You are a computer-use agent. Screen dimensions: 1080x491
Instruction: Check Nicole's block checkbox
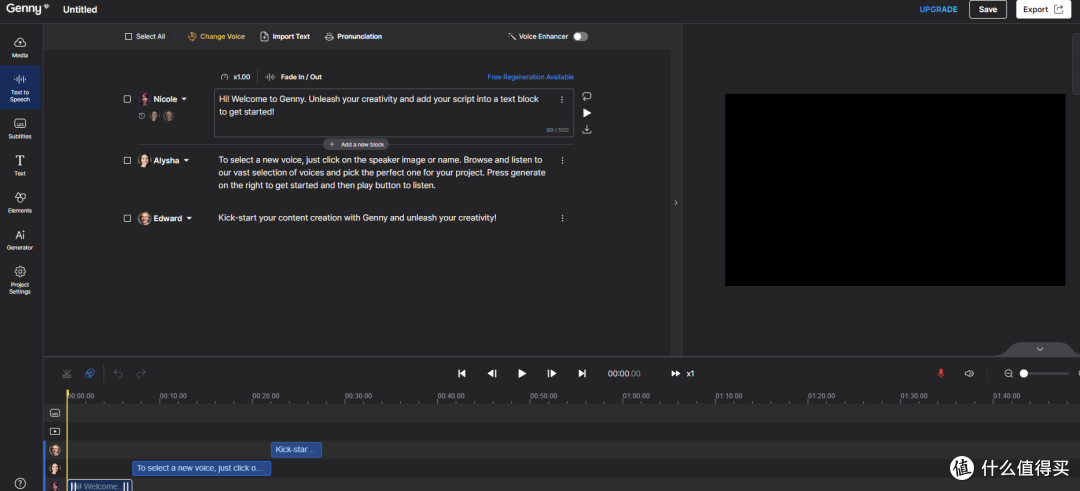tap(127, 99)
